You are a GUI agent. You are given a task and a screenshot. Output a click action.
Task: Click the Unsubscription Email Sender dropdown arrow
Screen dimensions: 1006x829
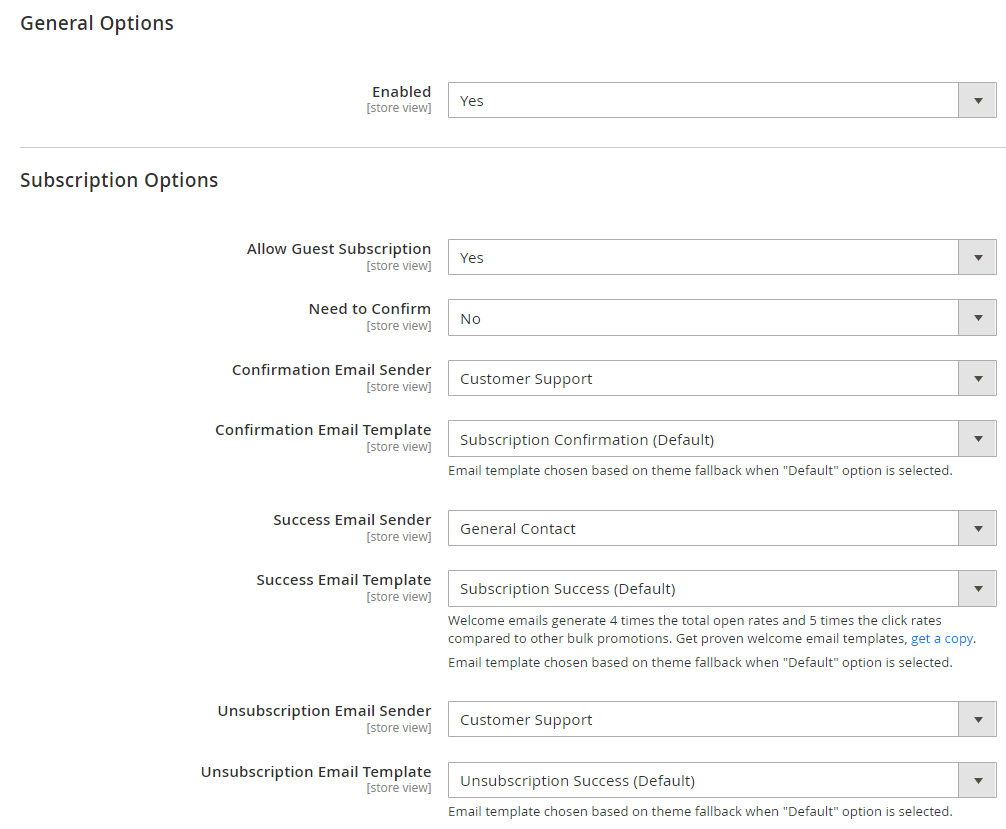click(977, 719)
